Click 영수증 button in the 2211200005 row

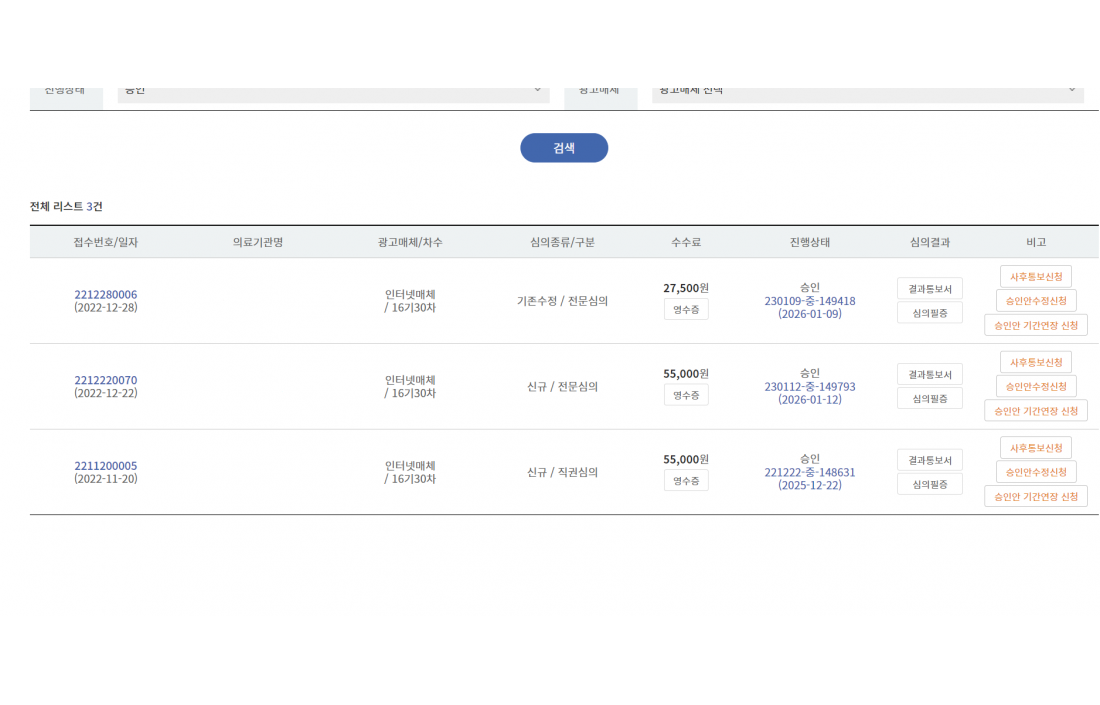click(686, 481)
